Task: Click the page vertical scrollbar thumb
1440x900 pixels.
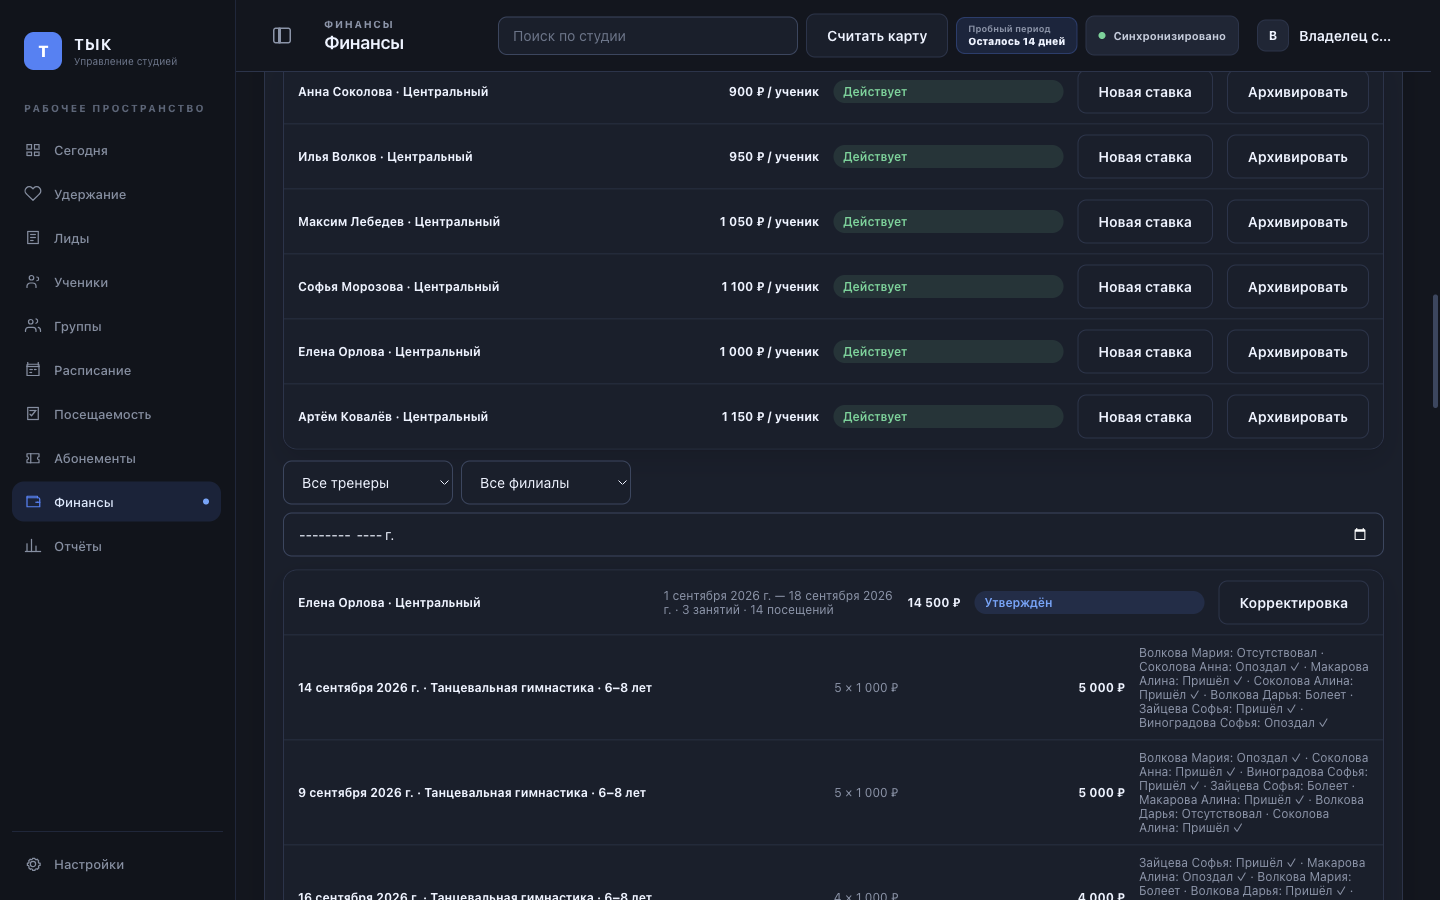Action: click(1436, 351)
